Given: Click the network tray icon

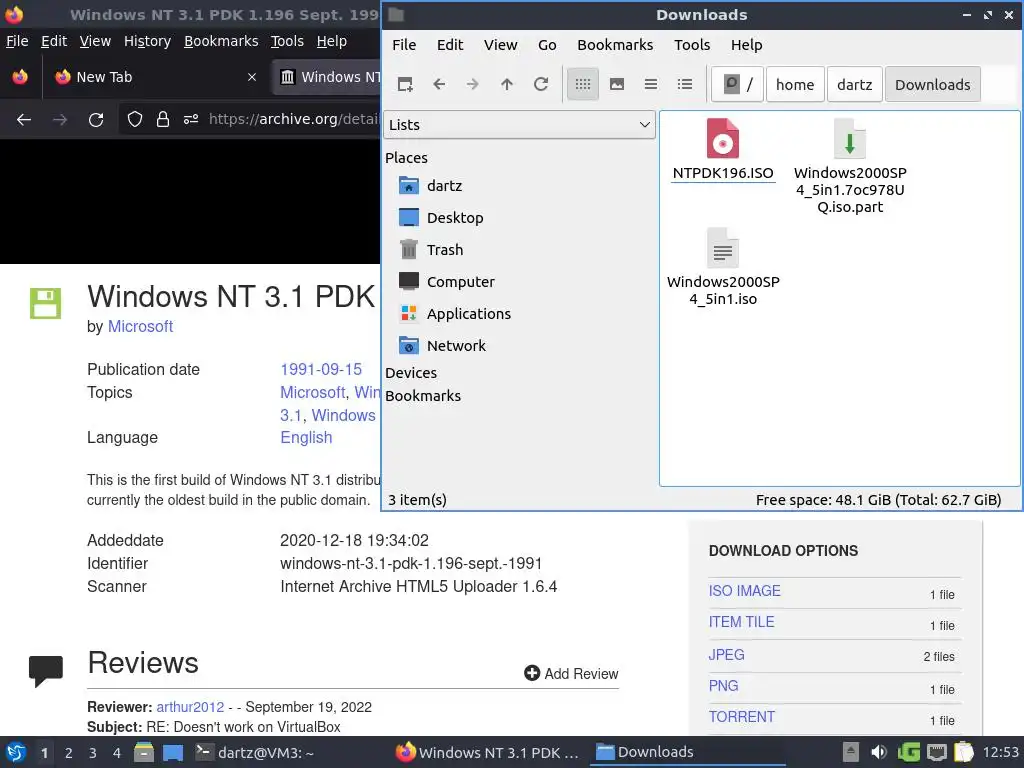Looking at the screenshot, I should 936,753.
